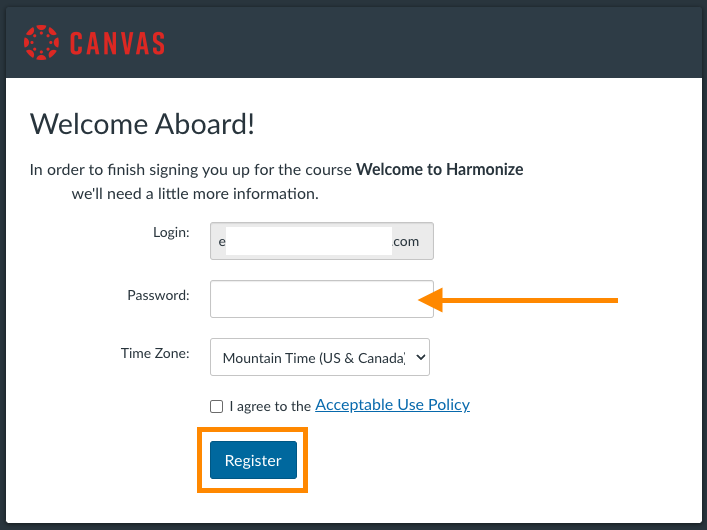The height and width of the screenshot is (530, 707).
Task: Click the "Welcome Aboard!" heading
Action: 142,124
